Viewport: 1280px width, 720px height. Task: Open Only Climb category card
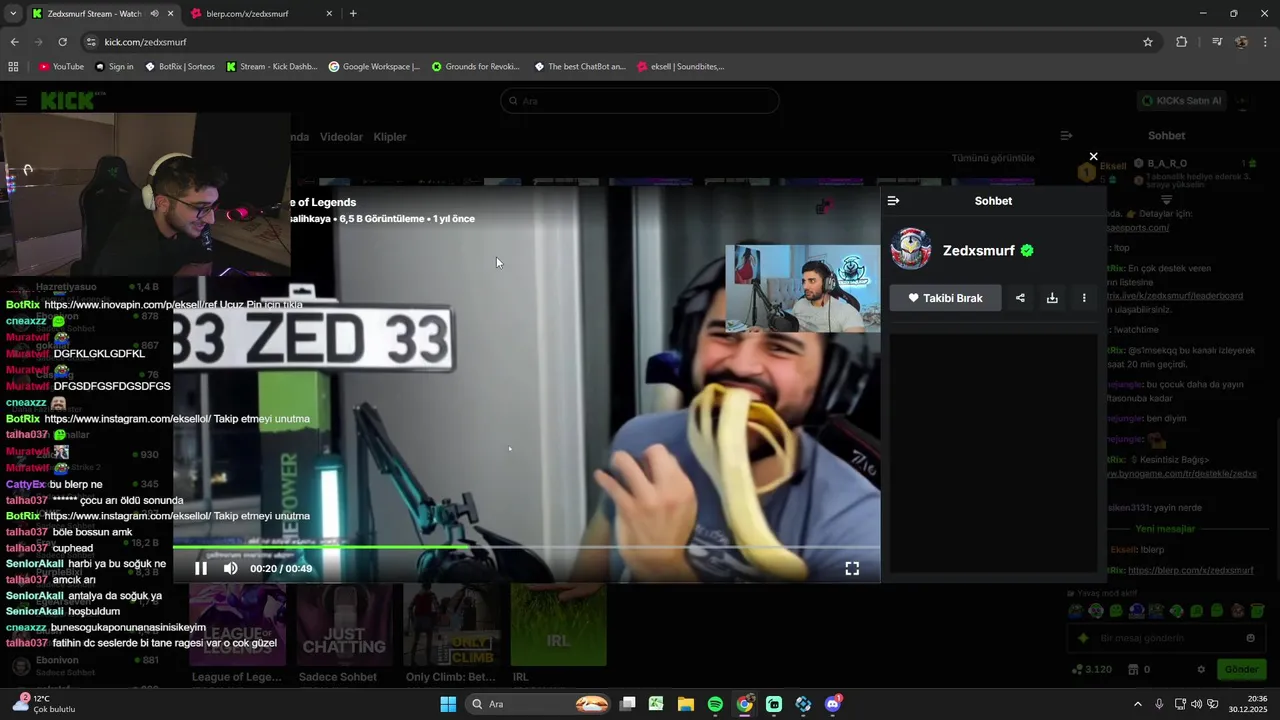[x=451, y=625]
